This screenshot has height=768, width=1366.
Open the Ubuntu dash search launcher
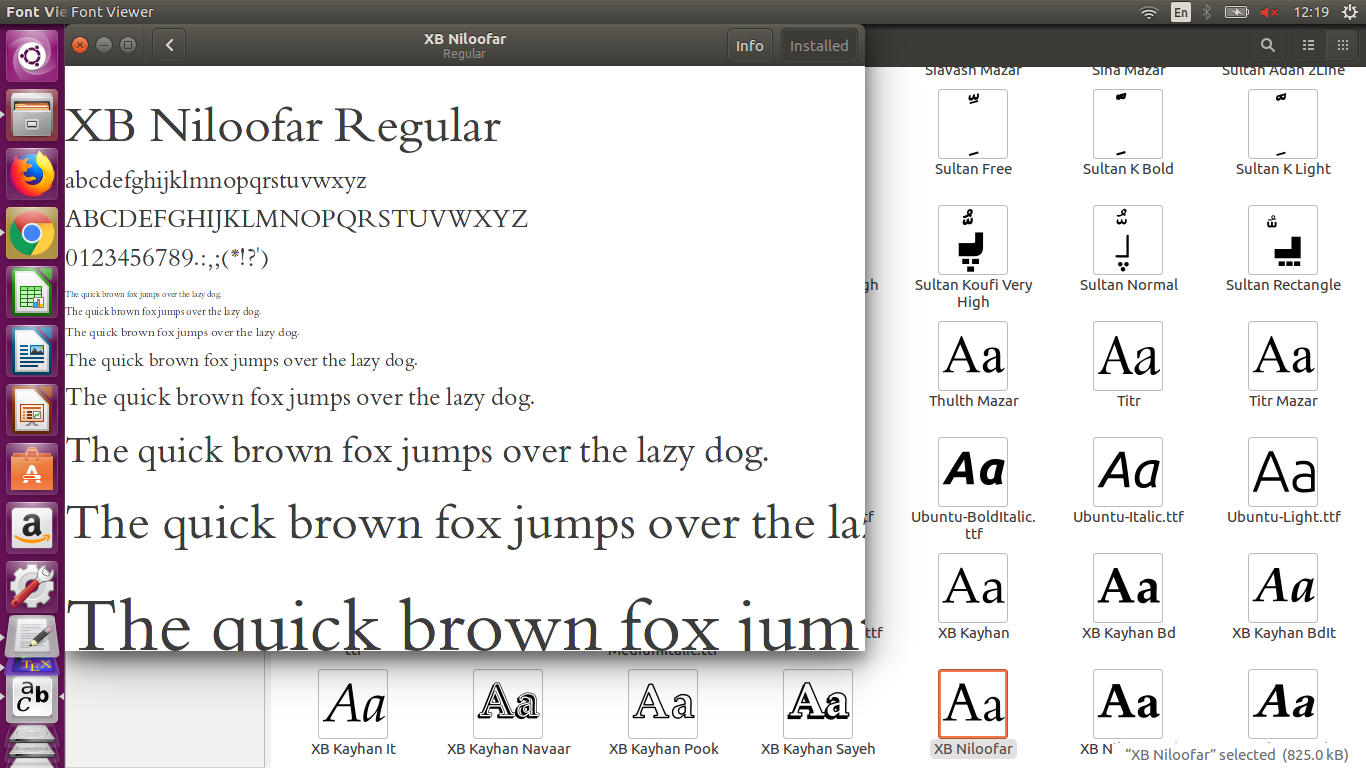(x=33, y=55)
